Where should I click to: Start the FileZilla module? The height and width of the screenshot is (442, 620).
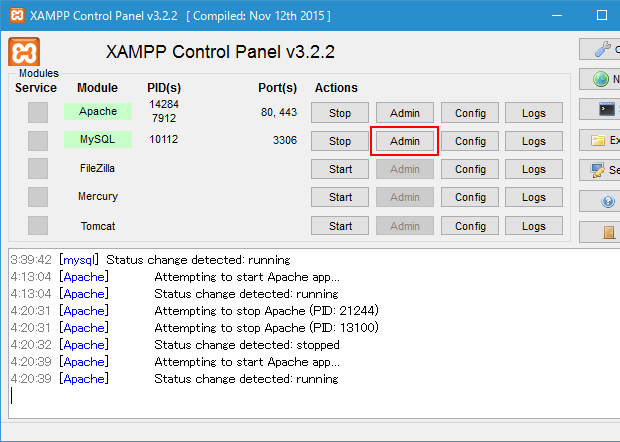tap(340, 169)
